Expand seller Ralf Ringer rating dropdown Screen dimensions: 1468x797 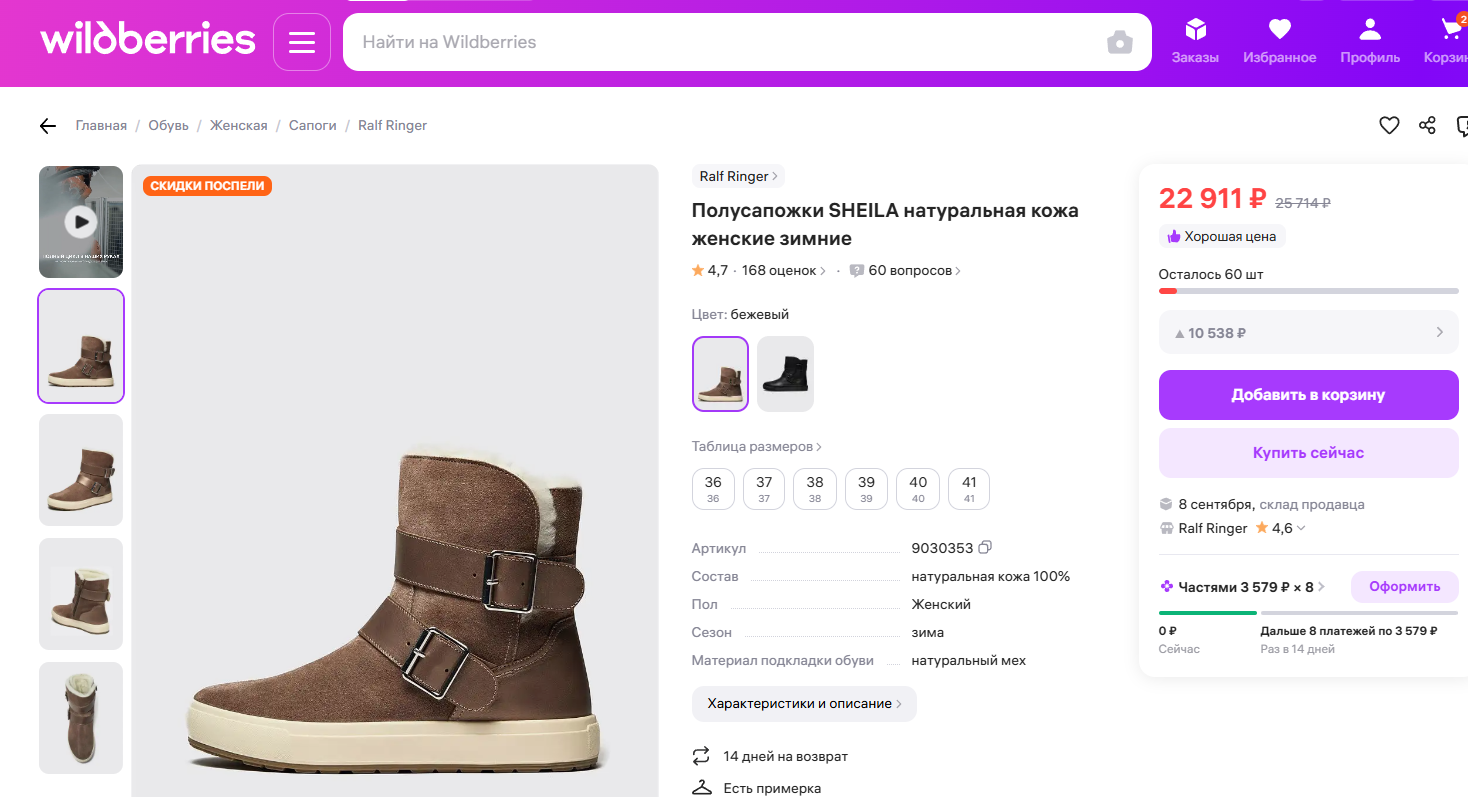pos(1300,529)
